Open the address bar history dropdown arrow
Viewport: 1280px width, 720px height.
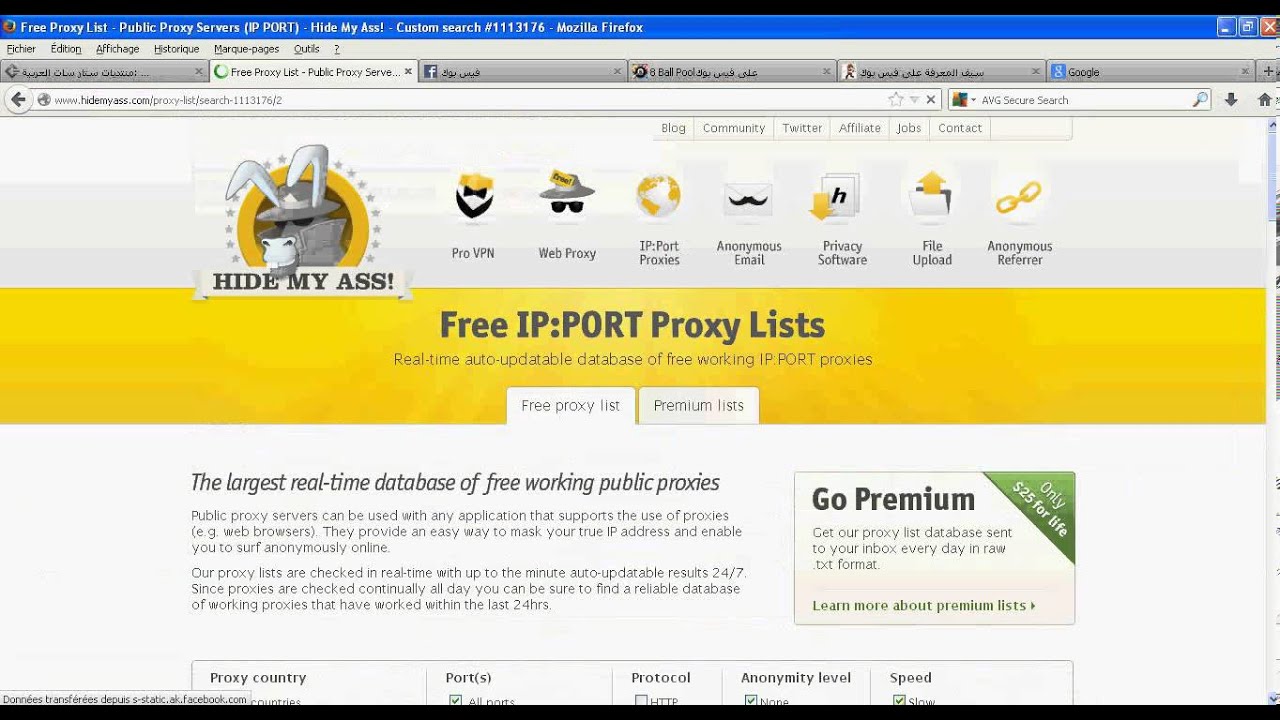[914, 100]
